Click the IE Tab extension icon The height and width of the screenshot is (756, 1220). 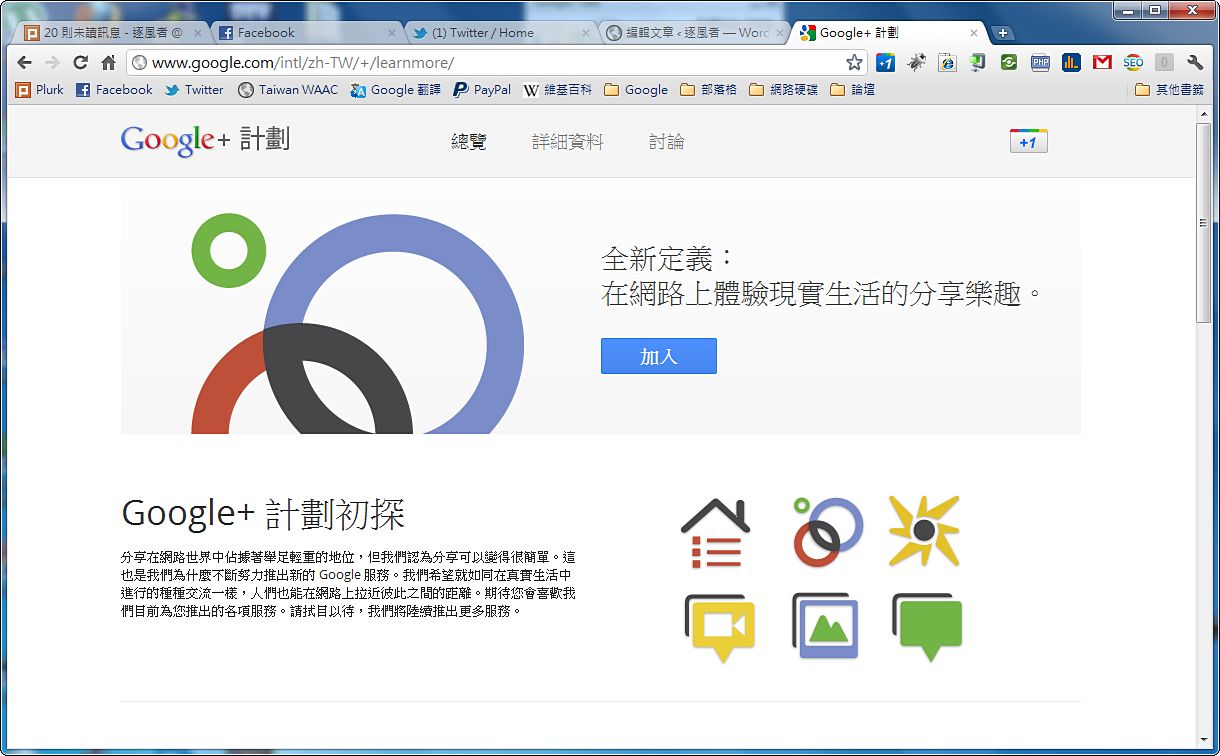[947, 63]
